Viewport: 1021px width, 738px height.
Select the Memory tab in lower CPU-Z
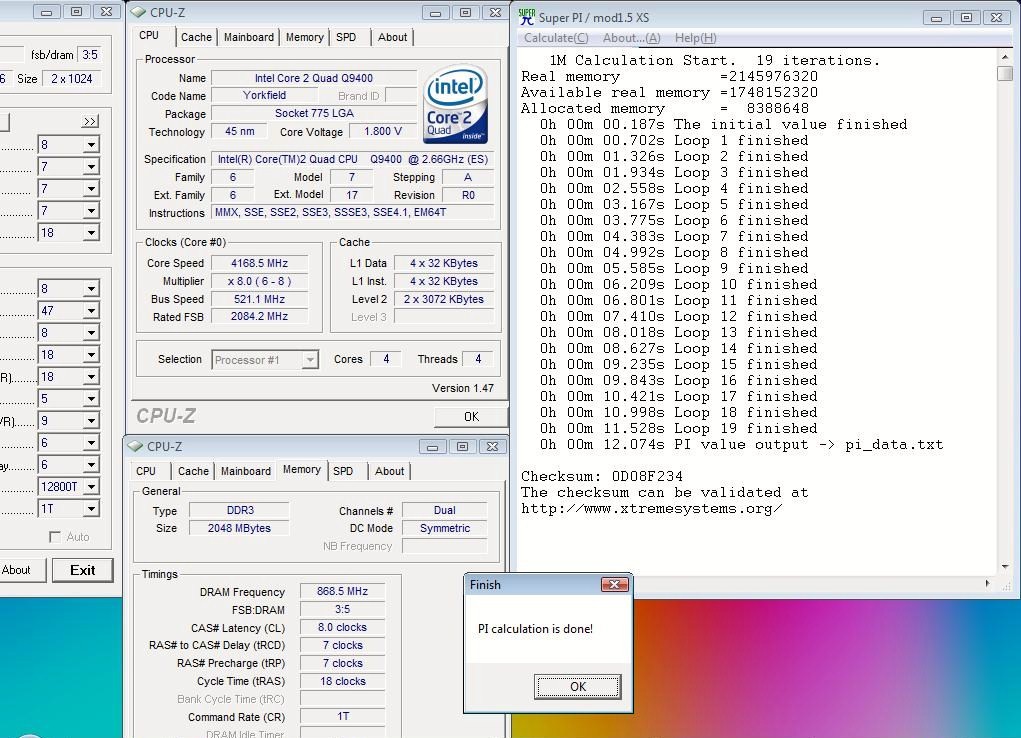pos(301,470)
